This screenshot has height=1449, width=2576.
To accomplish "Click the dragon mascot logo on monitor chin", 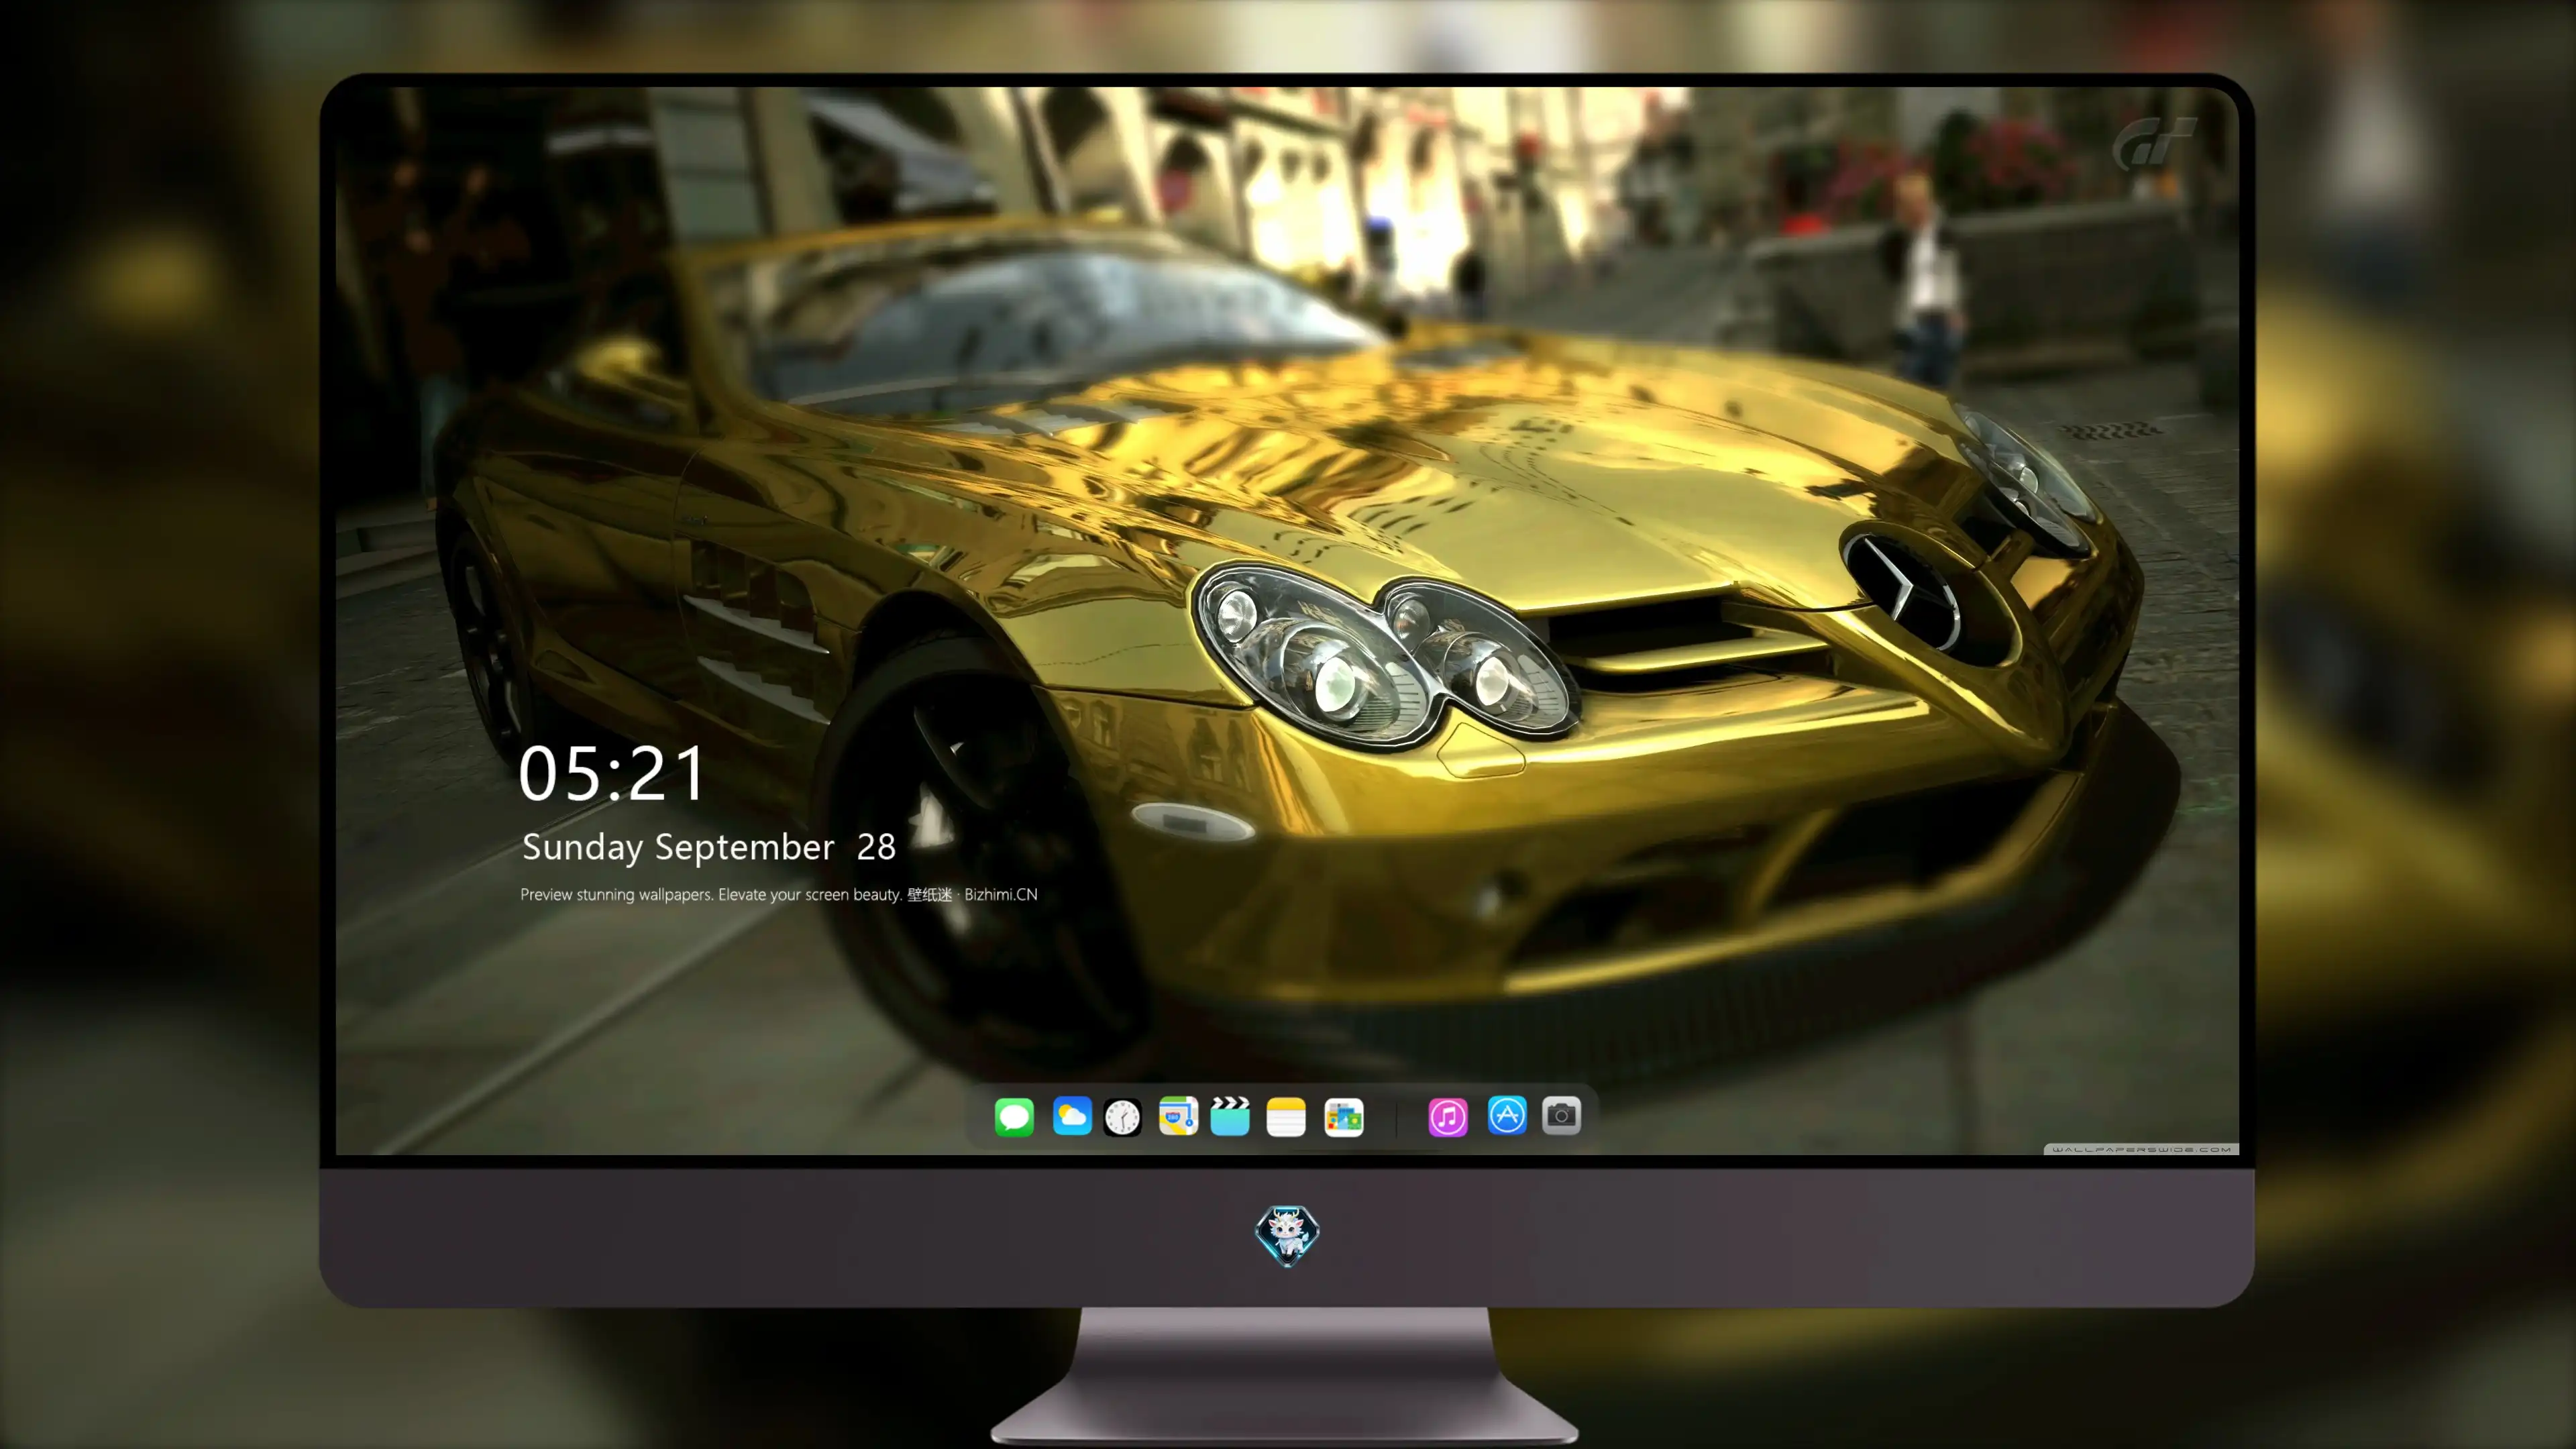I will coord(1287,1235).
